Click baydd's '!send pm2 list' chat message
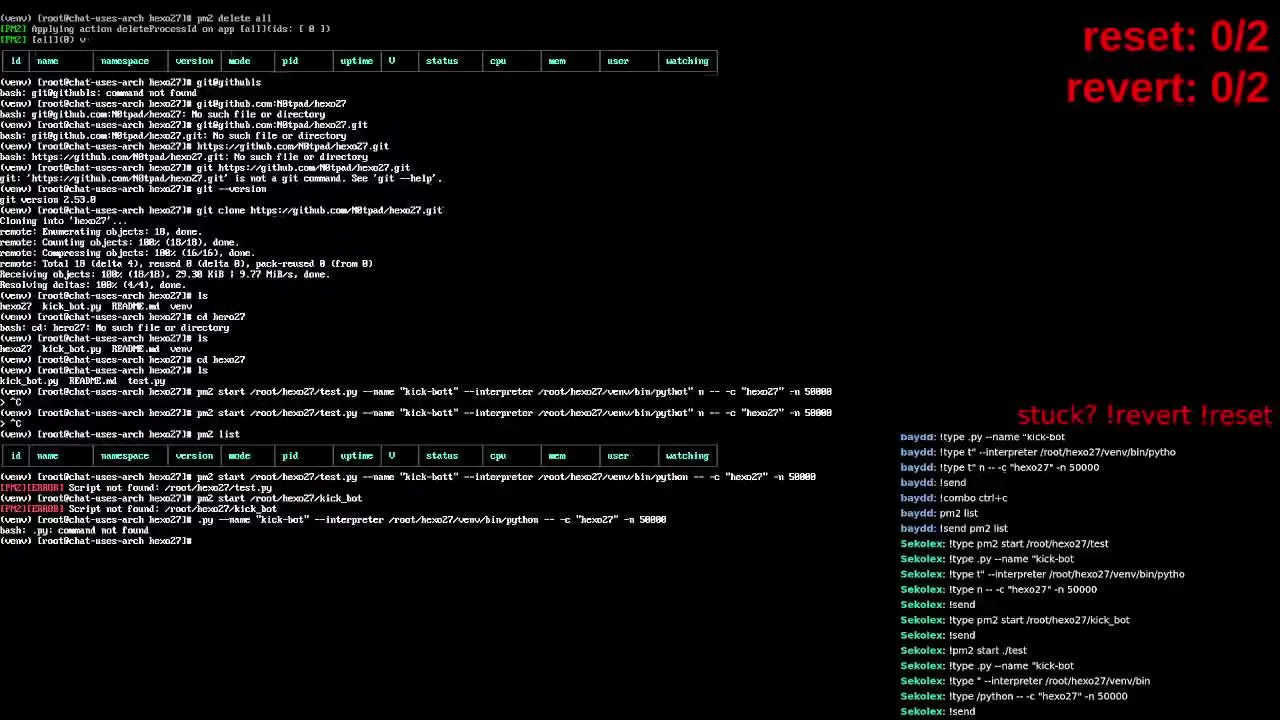 pos(954,528)
